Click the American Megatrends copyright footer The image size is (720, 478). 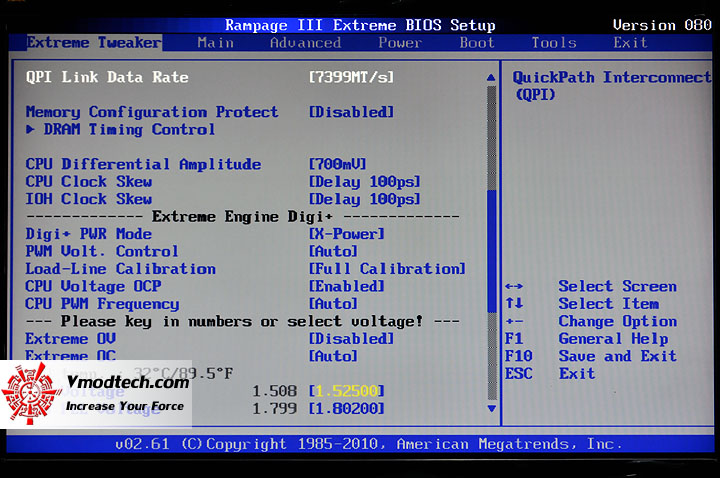click(x=368, y=444)
